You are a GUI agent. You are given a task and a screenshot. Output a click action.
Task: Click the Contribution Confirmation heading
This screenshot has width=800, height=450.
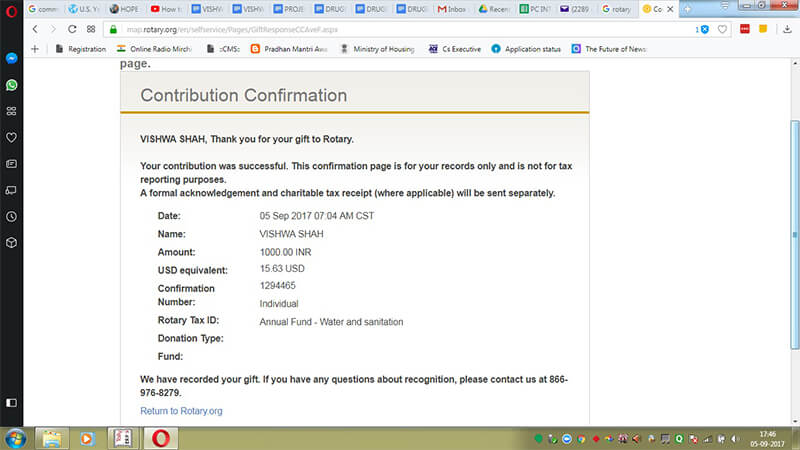click(244, 95)
